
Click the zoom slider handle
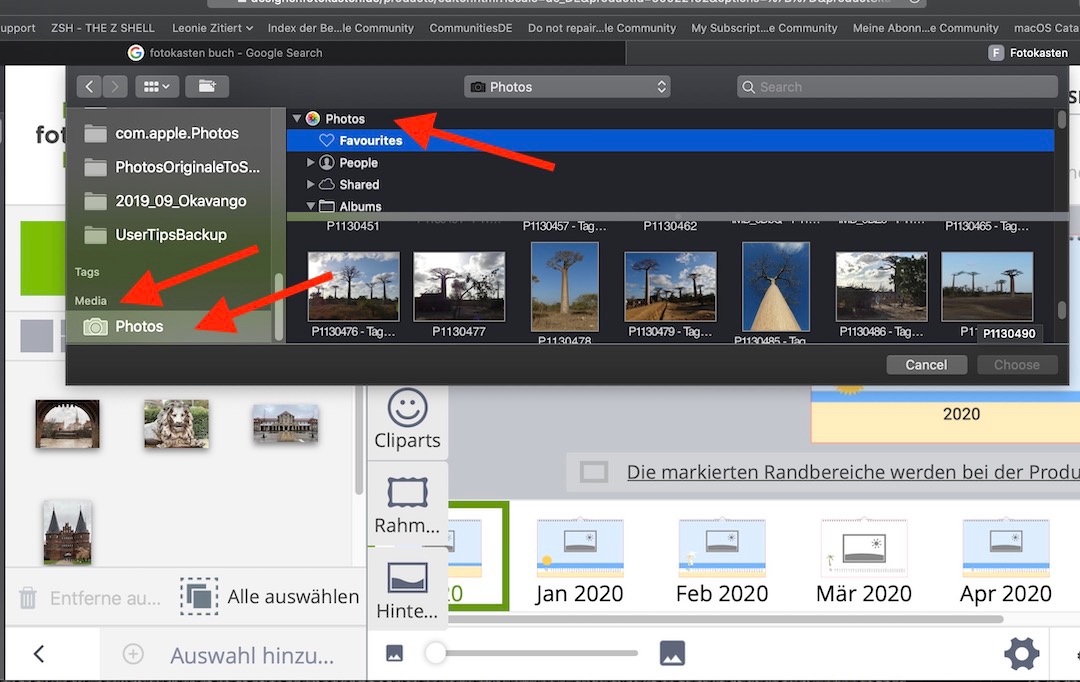click(435, 654)
